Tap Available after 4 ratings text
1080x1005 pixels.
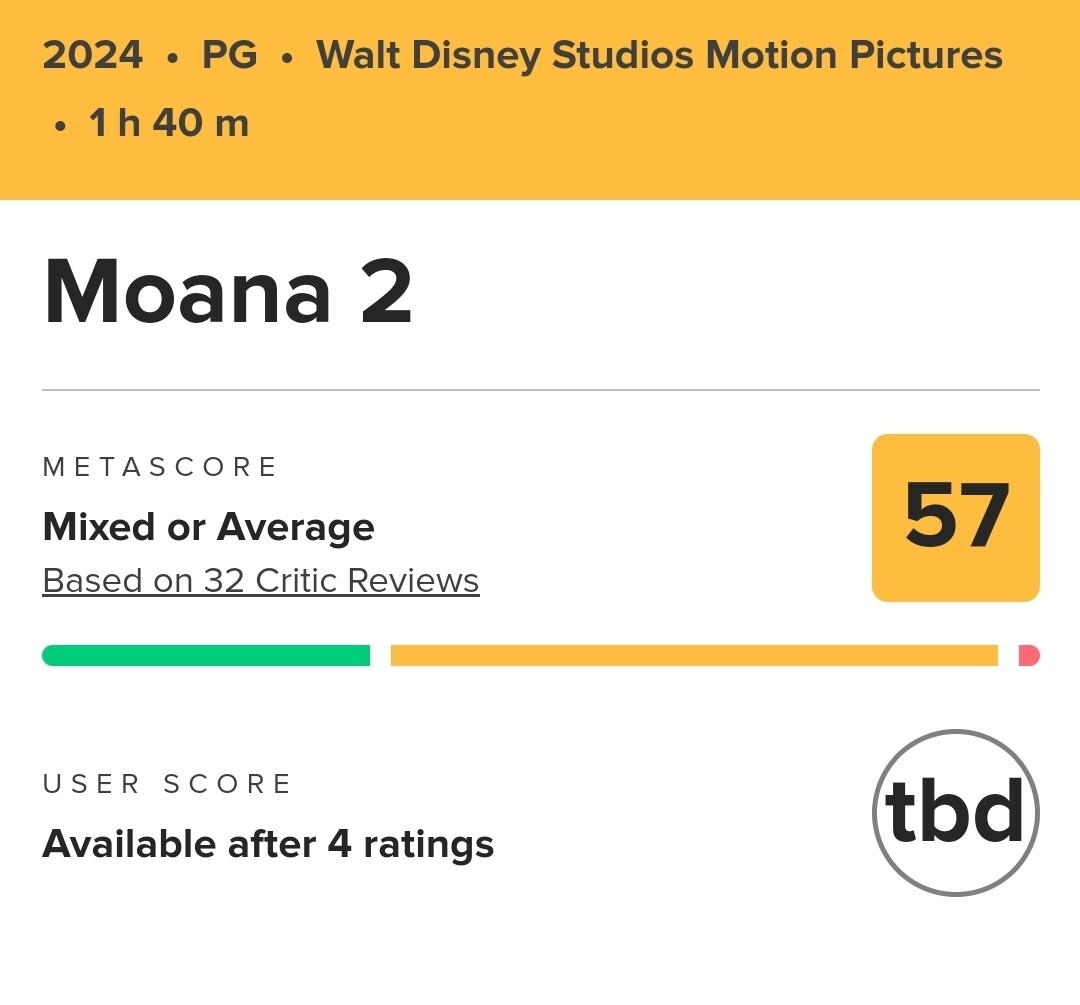(268, 845)
